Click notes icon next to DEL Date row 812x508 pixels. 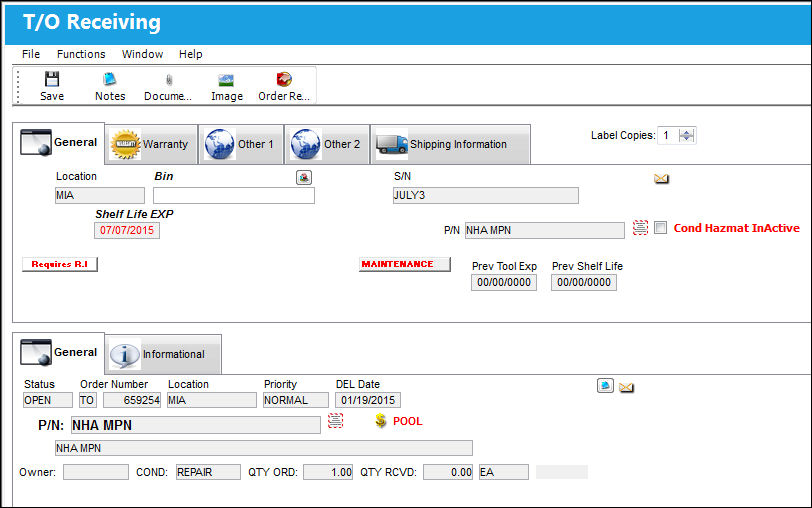(605, 385)
